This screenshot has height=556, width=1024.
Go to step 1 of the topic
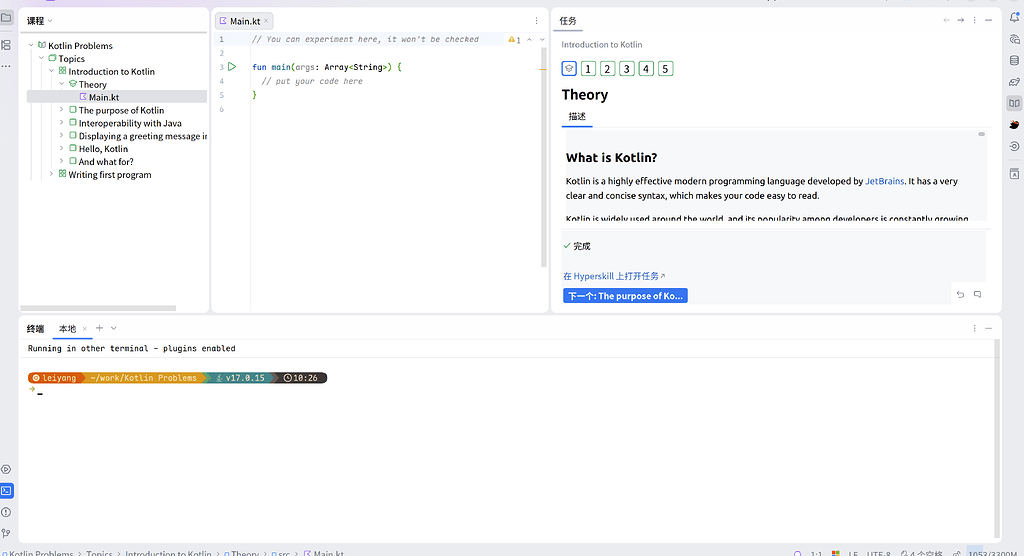click(x=588, y=69)
